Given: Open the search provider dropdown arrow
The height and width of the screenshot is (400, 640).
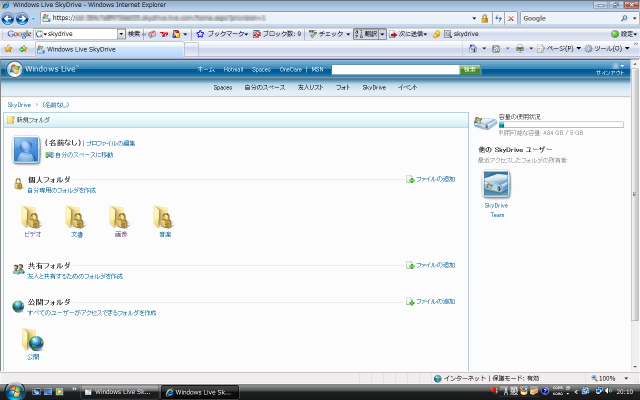Looking at the screenshot, I should (635, 18).
